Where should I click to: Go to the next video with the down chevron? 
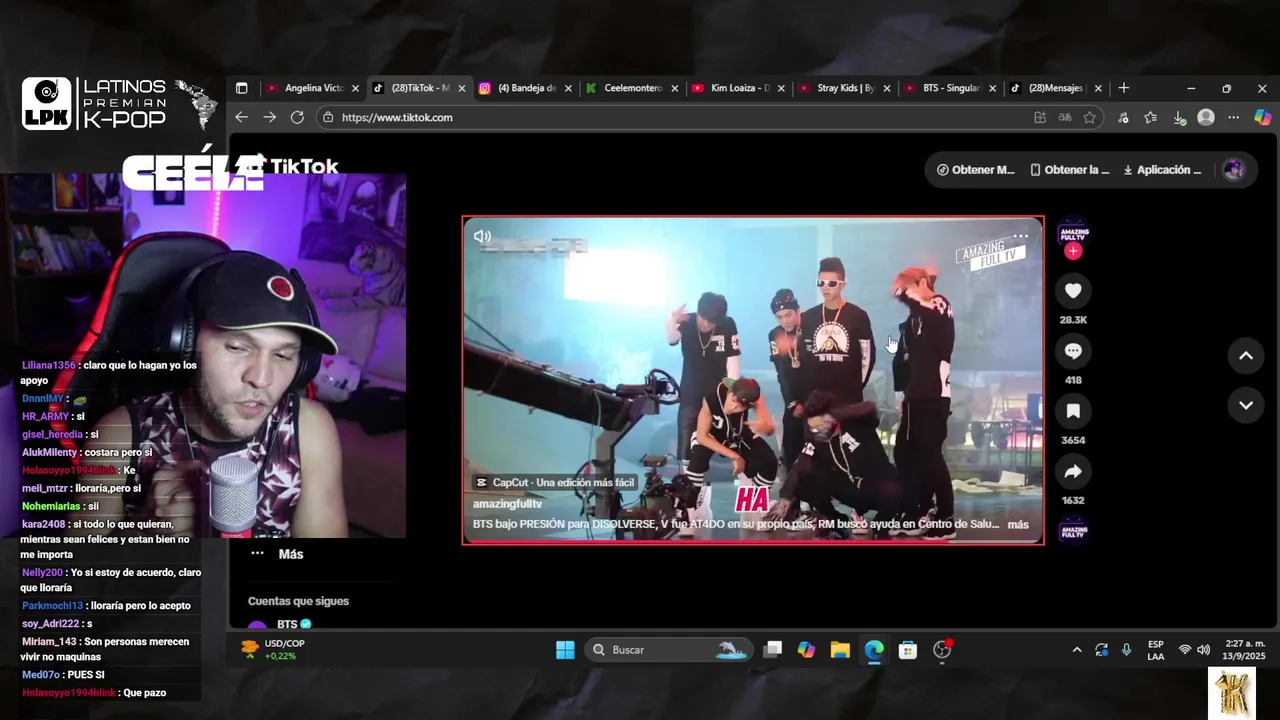[1246, 406]
